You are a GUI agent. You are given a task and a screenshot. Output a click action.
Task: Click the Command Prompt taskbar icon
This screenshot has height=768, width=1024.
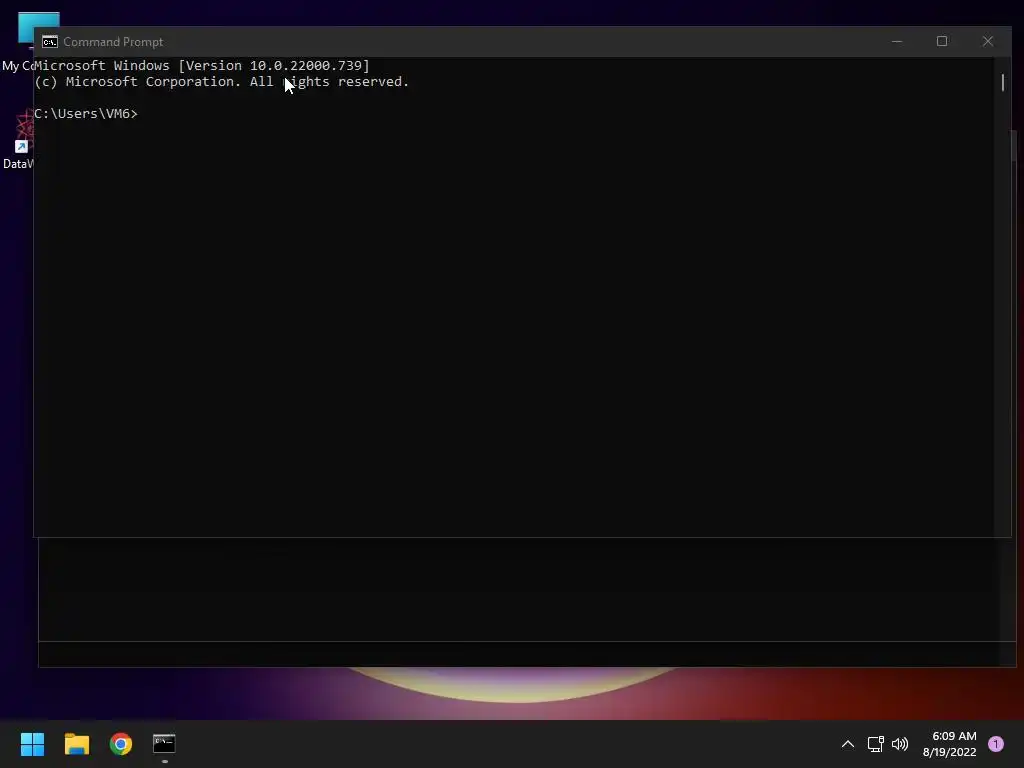164,743
